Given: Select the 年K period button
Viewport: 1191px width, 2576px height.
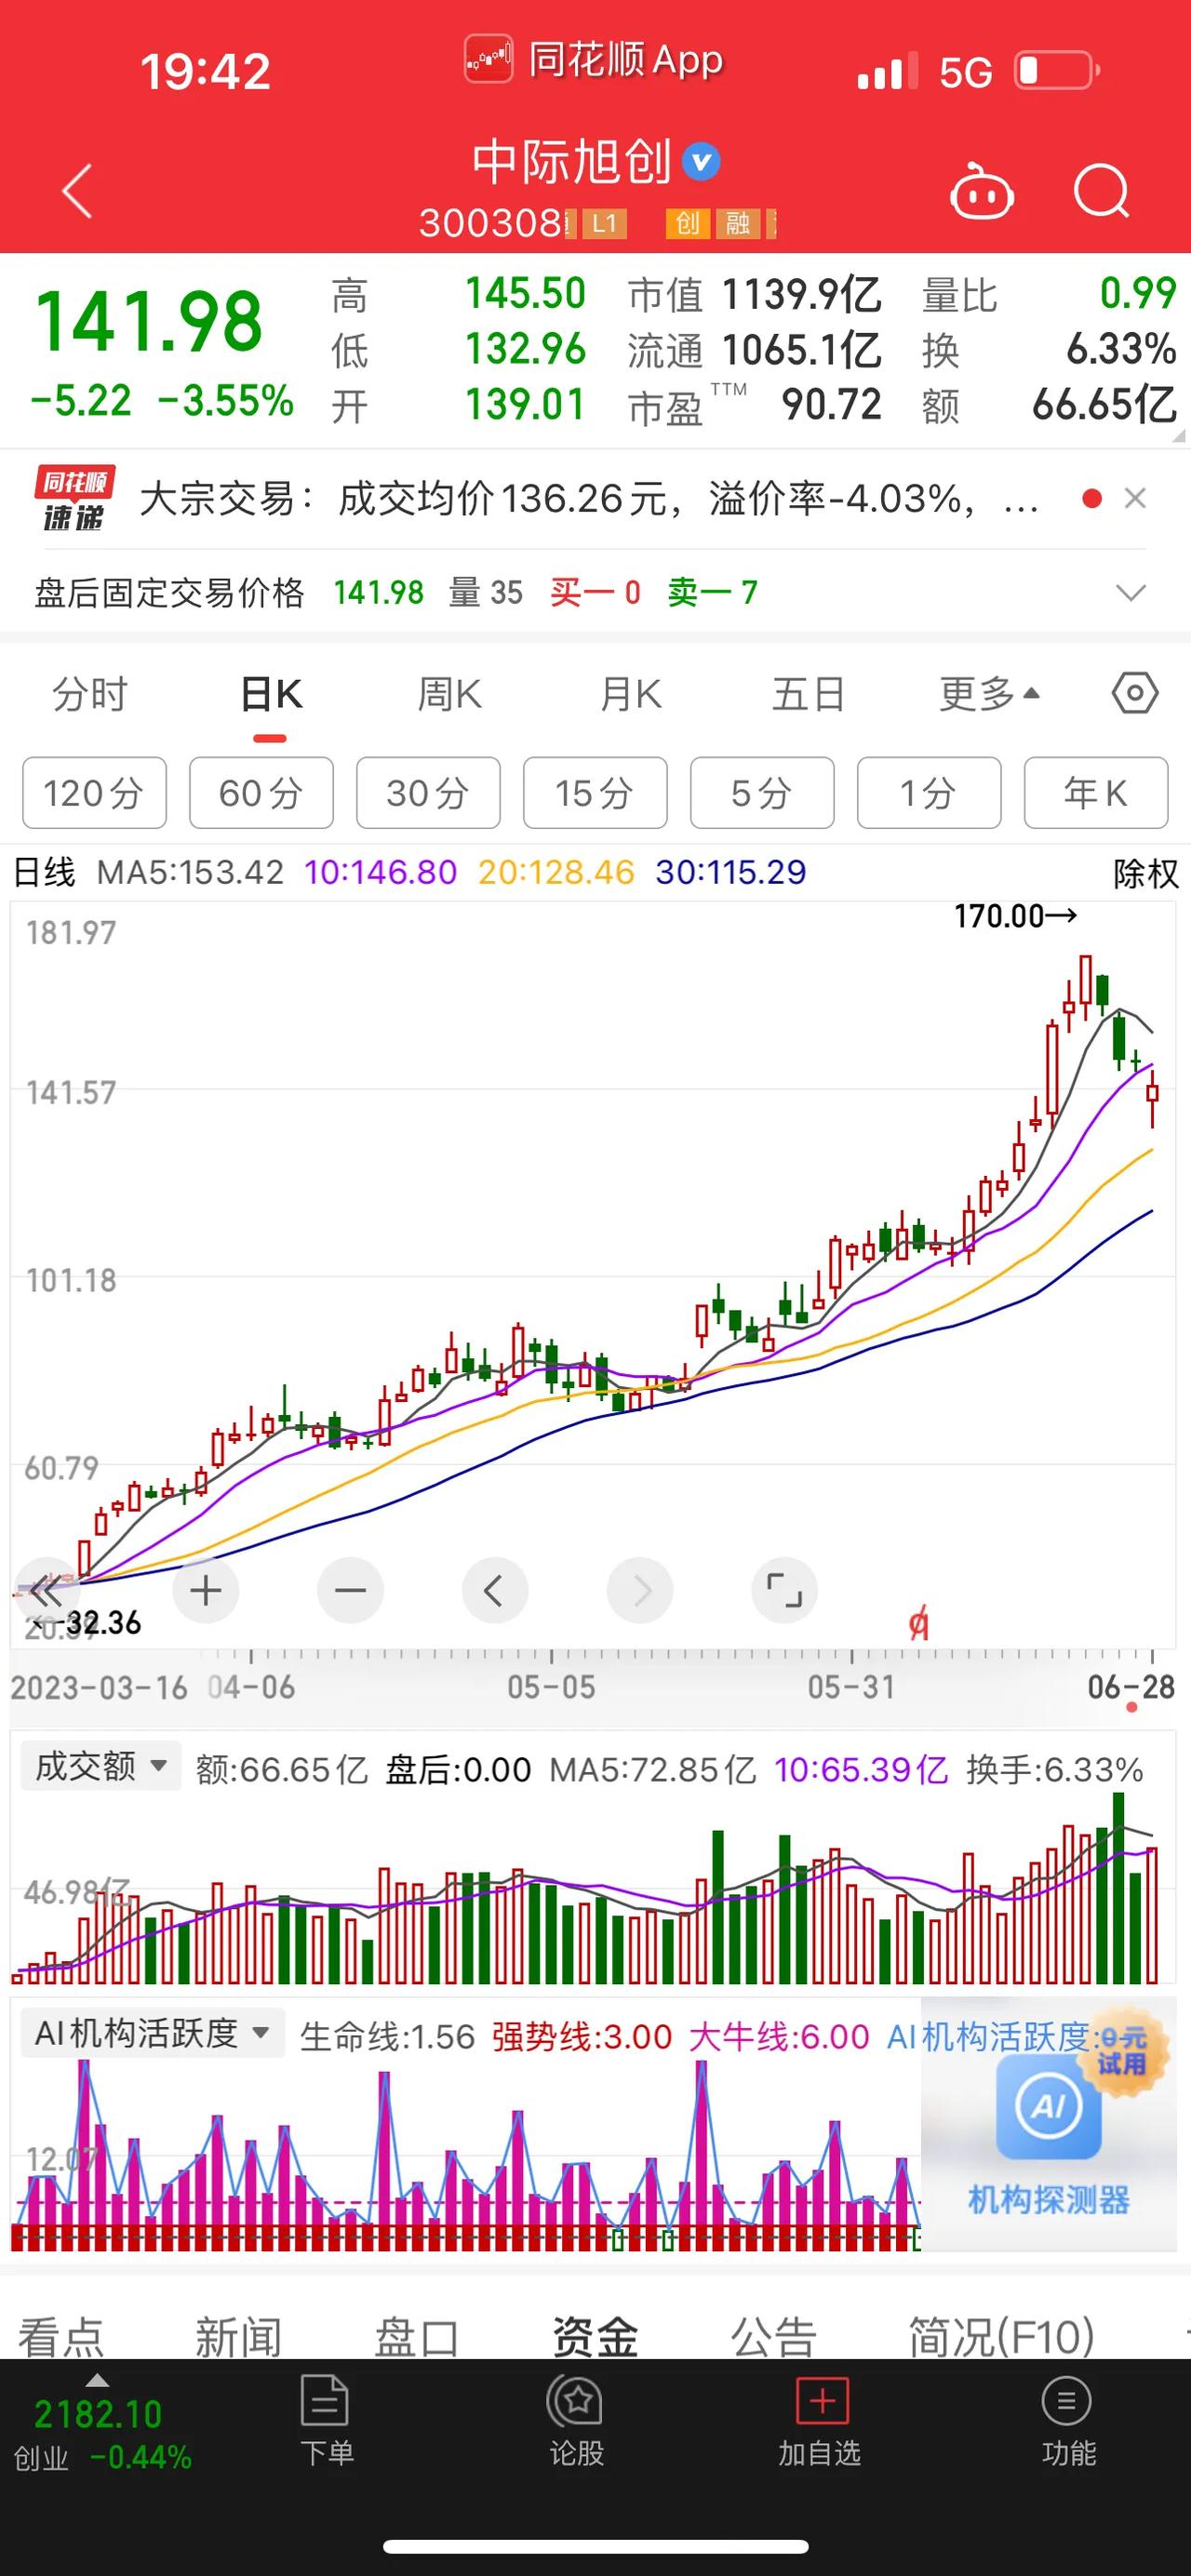Looking at the screenshot, I should (x=1096, y=793).
